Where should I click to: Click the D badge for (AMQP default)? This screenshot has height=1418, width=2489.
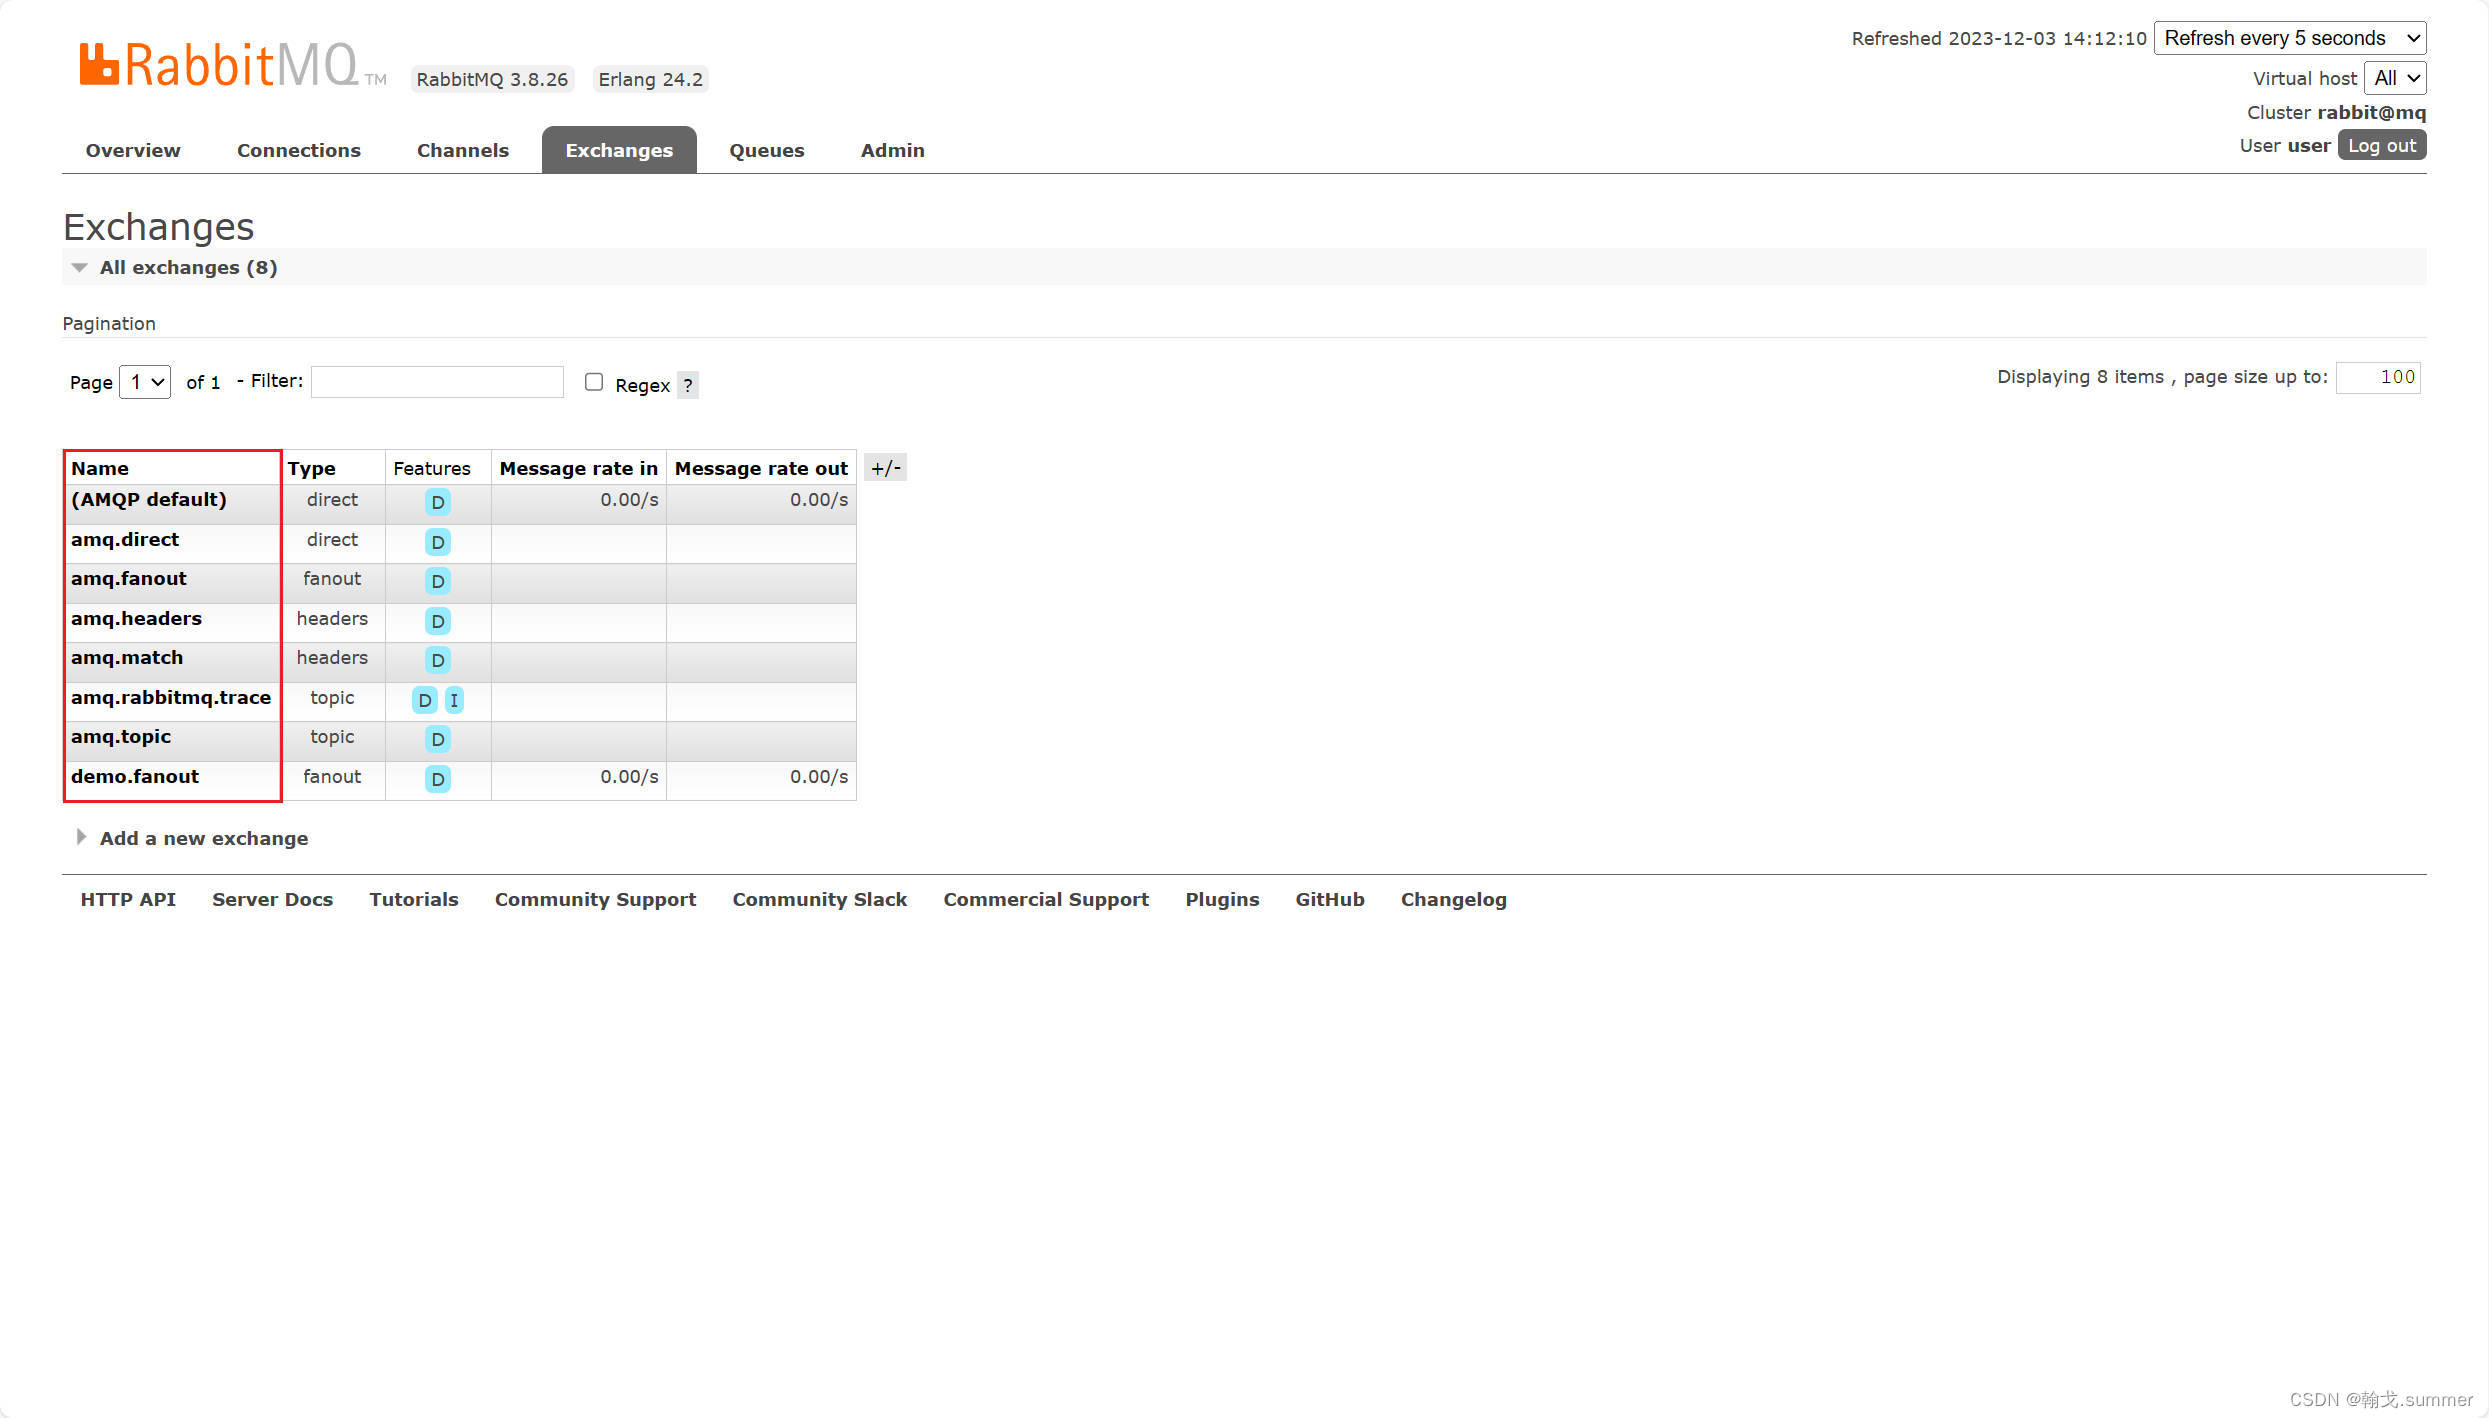pos(437,502)
